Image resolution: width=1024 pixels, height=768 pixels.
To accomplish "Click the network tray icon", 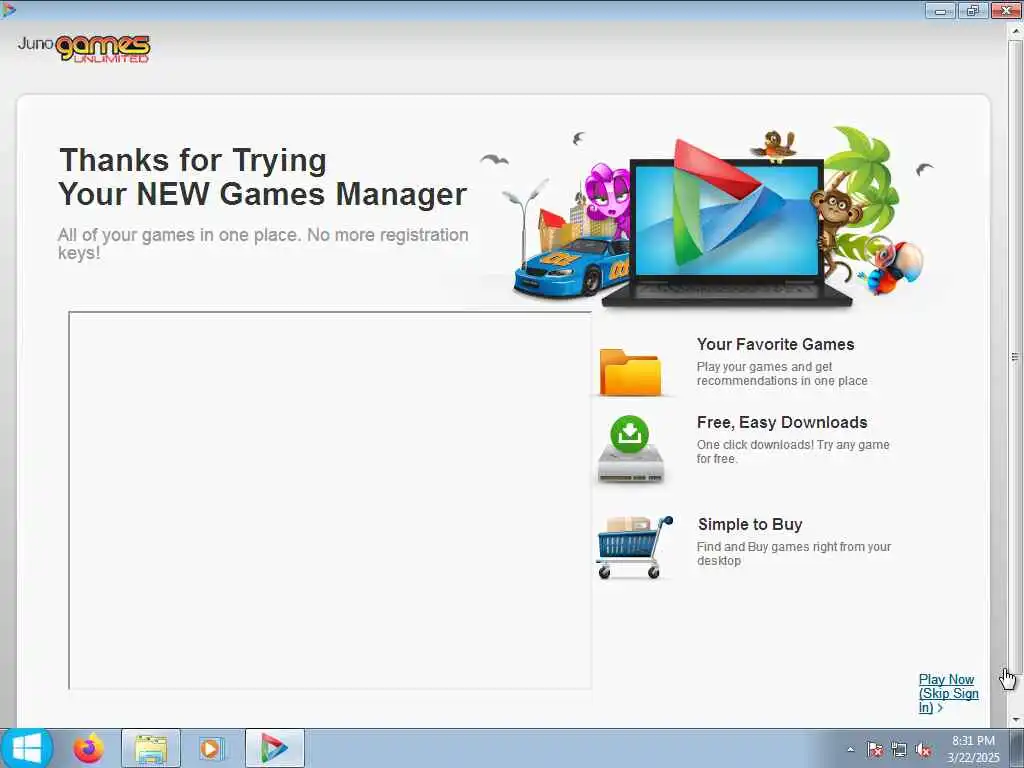I will pyautogui.click(x=899, y=750).
